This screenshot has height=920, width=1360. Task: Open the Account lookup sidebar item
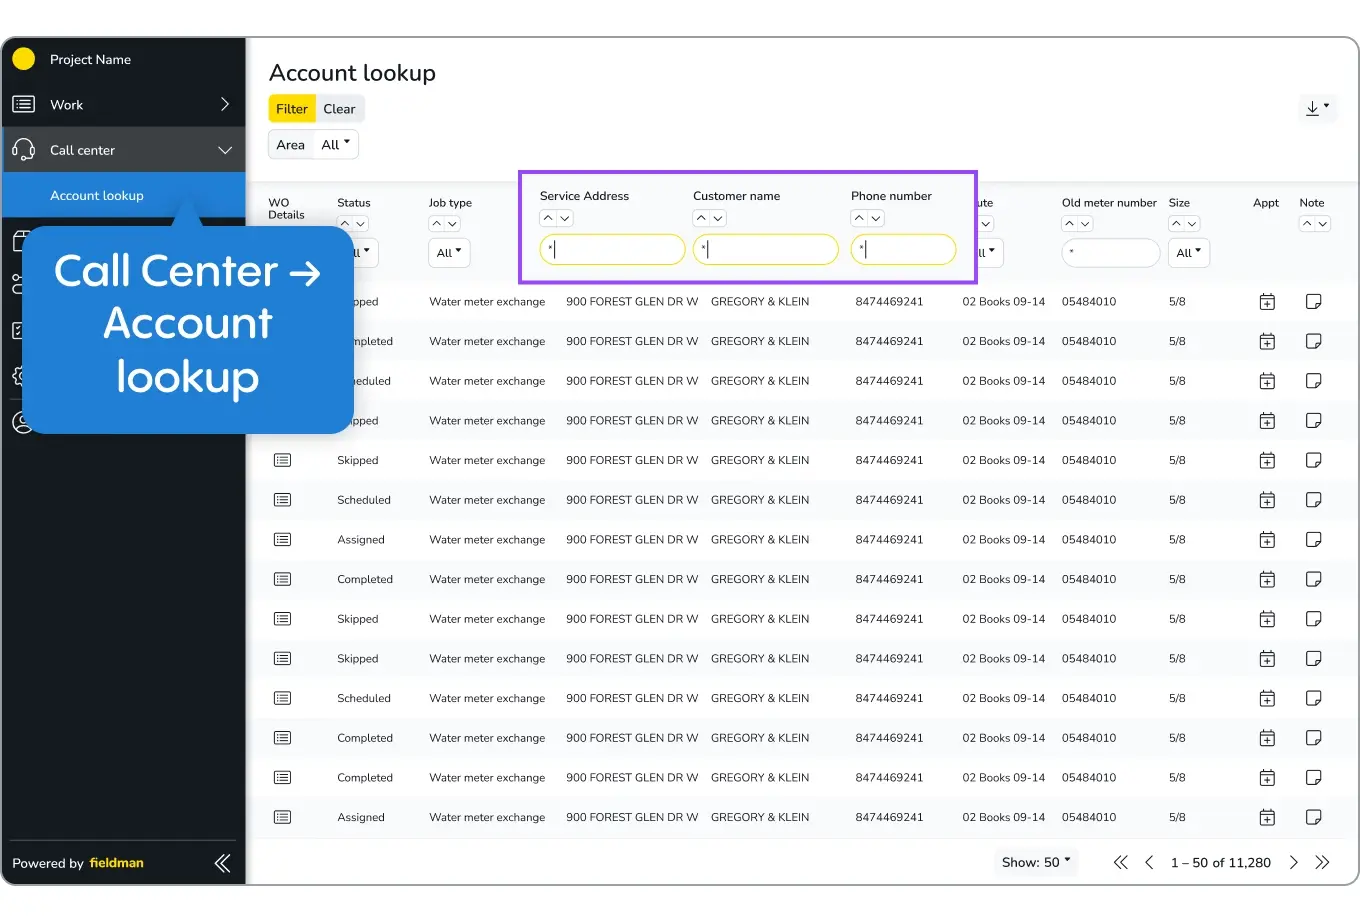point(124,195)
